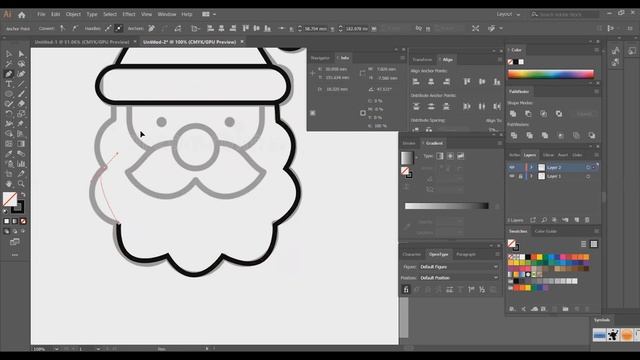Click Divide in Pathfinders row
Image resolution: width=640 pixels, height=360 pixels.
[x=514, y=135]
